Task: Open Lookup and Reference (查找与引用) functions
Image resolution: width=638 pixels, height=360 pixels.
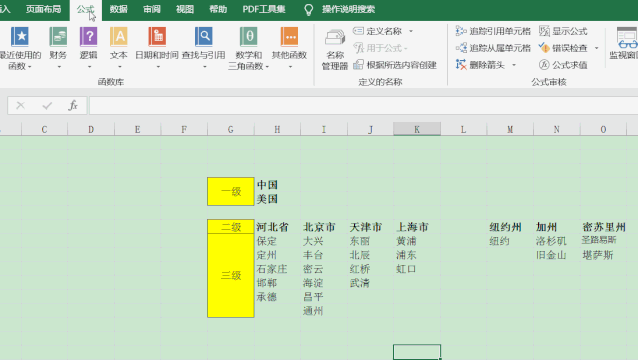Action: [x=203, y=37]
